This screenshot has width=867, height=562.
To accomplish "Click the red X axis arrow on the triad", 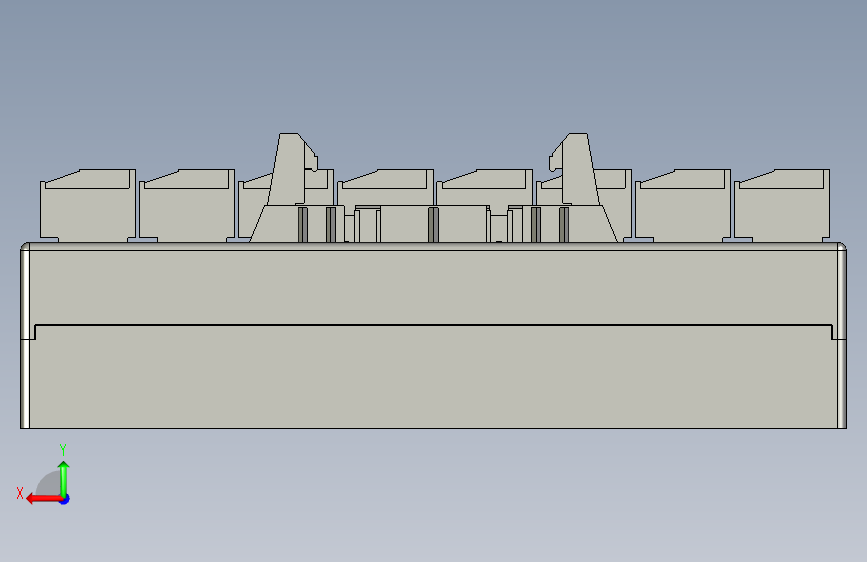I will [43, 499].
